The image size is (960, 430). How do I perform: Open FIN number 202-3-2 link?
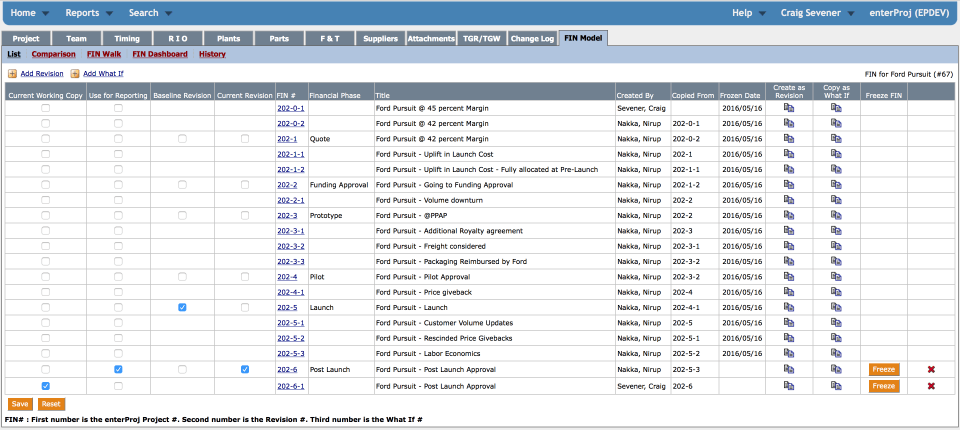pyautogui.click(x=291, y=246)
